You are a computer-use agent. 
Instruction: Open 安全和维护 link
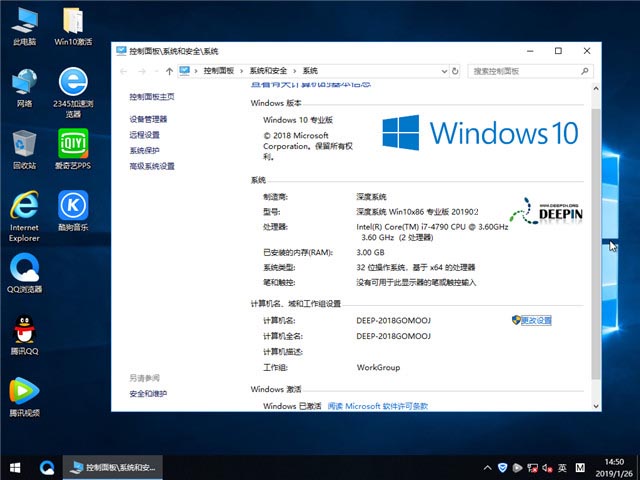click(148, 394)
